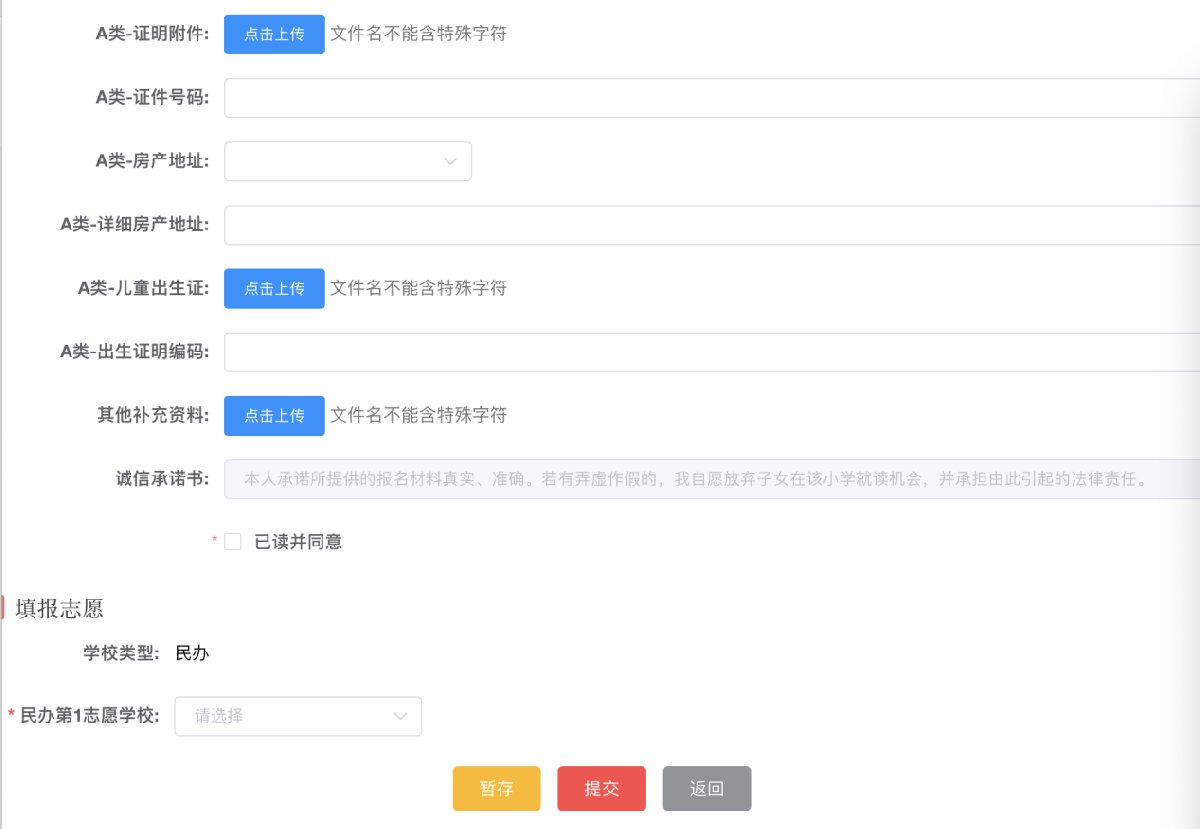Click the upload button for A类-证明附件
Screen dimensions: 1200x829
(x=274, y=34)
